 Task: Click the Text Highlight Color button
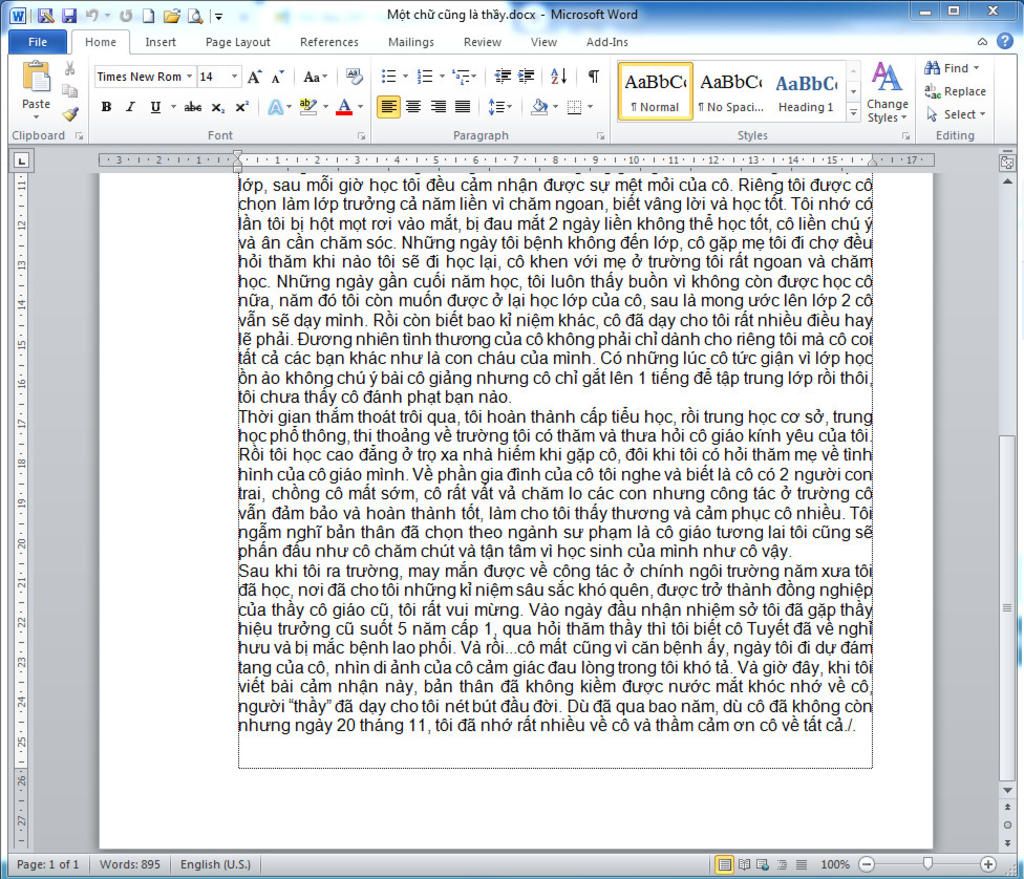(308, 106)
